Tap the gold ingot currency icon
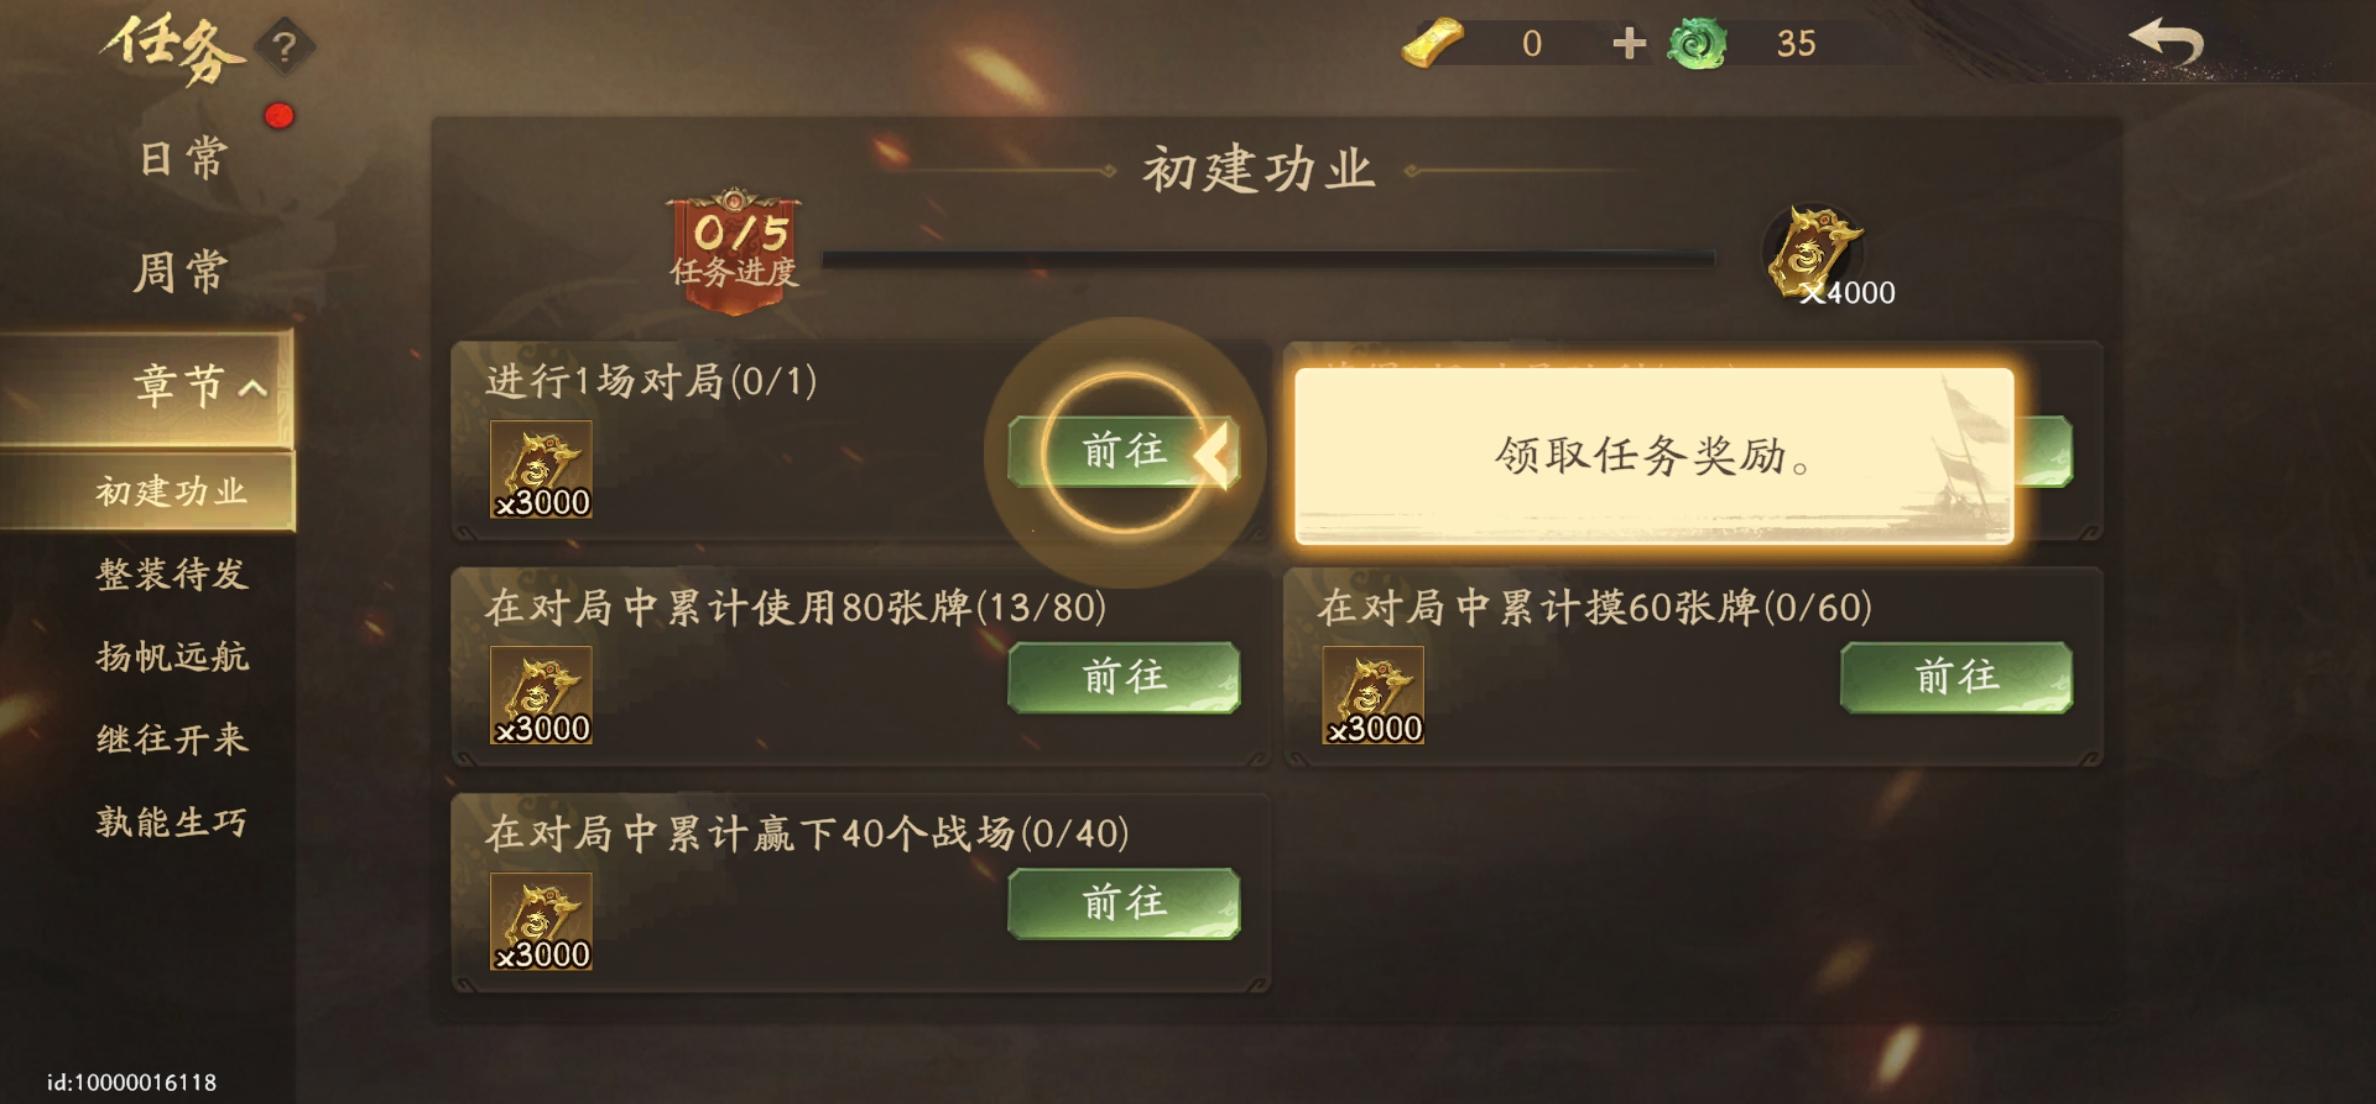The height and width of the screenshot is (1104, 2376). point(1432,42)
